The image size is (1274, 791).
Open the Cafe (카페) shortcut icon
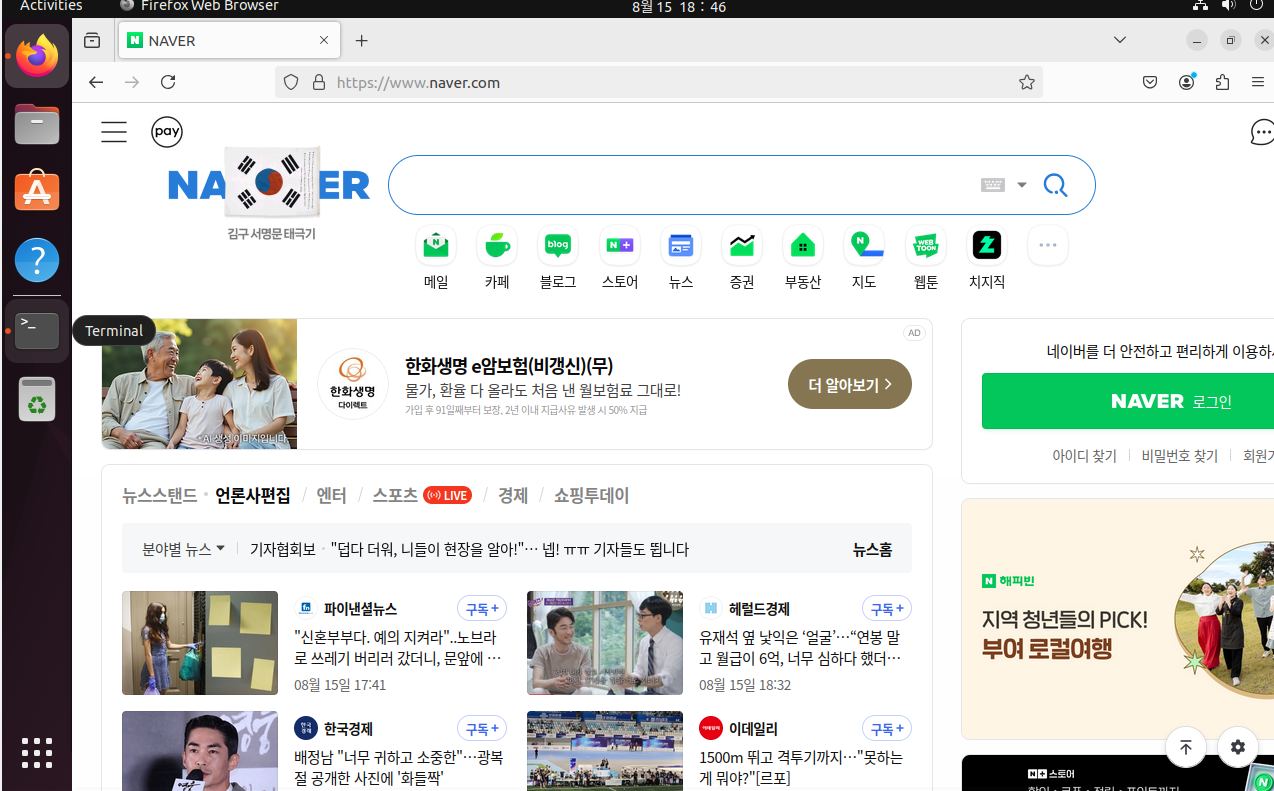click(497, 245)
